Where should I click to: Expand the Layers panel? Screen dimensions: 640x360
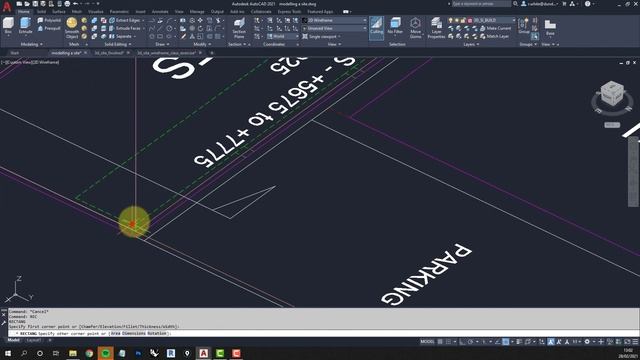click(471, 44)
